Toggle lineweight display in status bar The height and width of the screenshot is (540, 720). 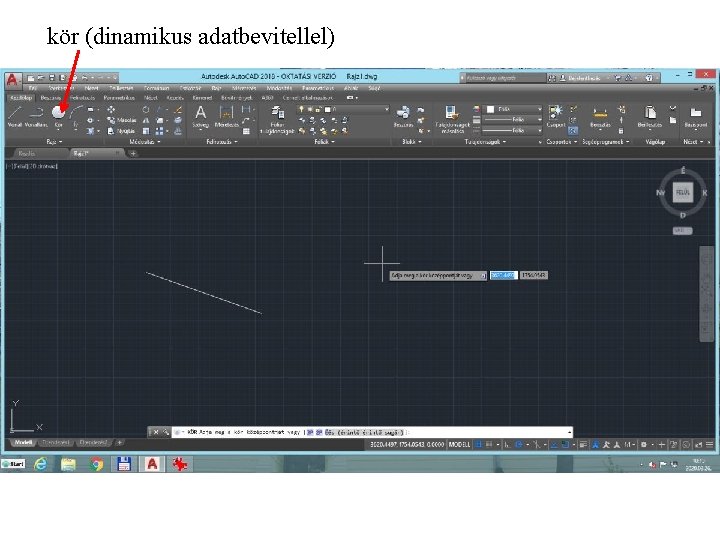[583, 444]
